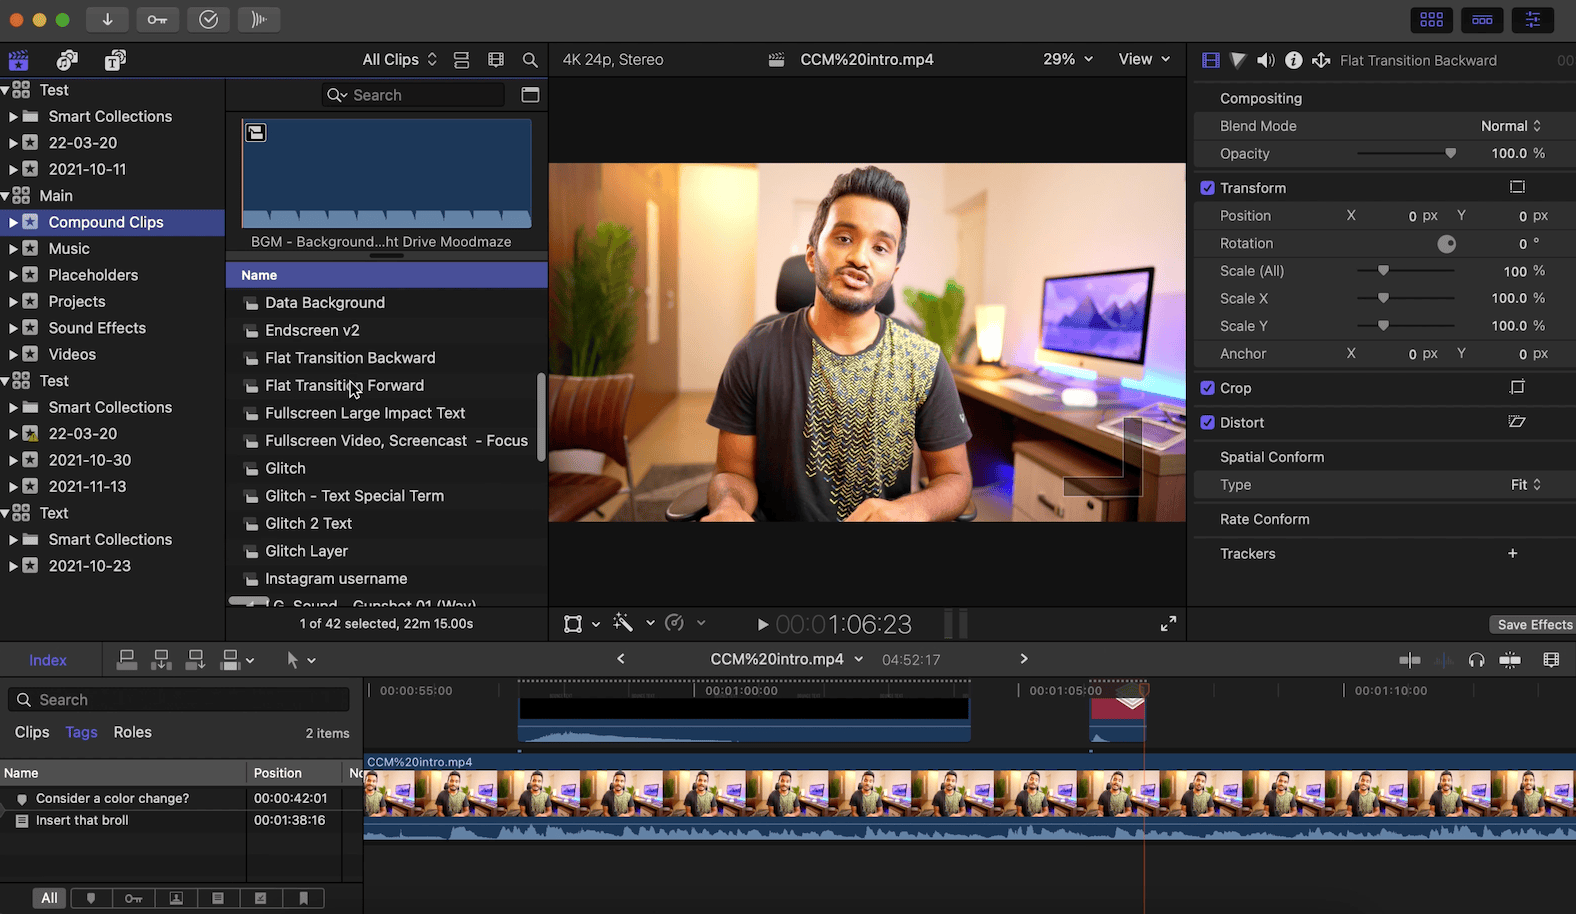Viewport: 1576px width, 914px height.
Task: Filter index to incomplete to-do items
Action: tap(218, 898)
